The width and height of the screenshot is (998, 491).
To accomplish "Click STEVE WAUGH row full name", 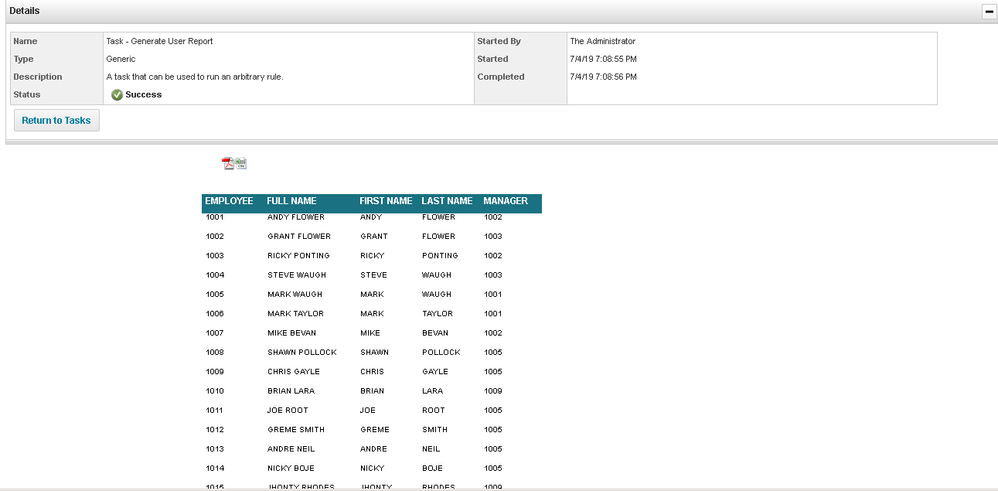I will coord(296,275).
